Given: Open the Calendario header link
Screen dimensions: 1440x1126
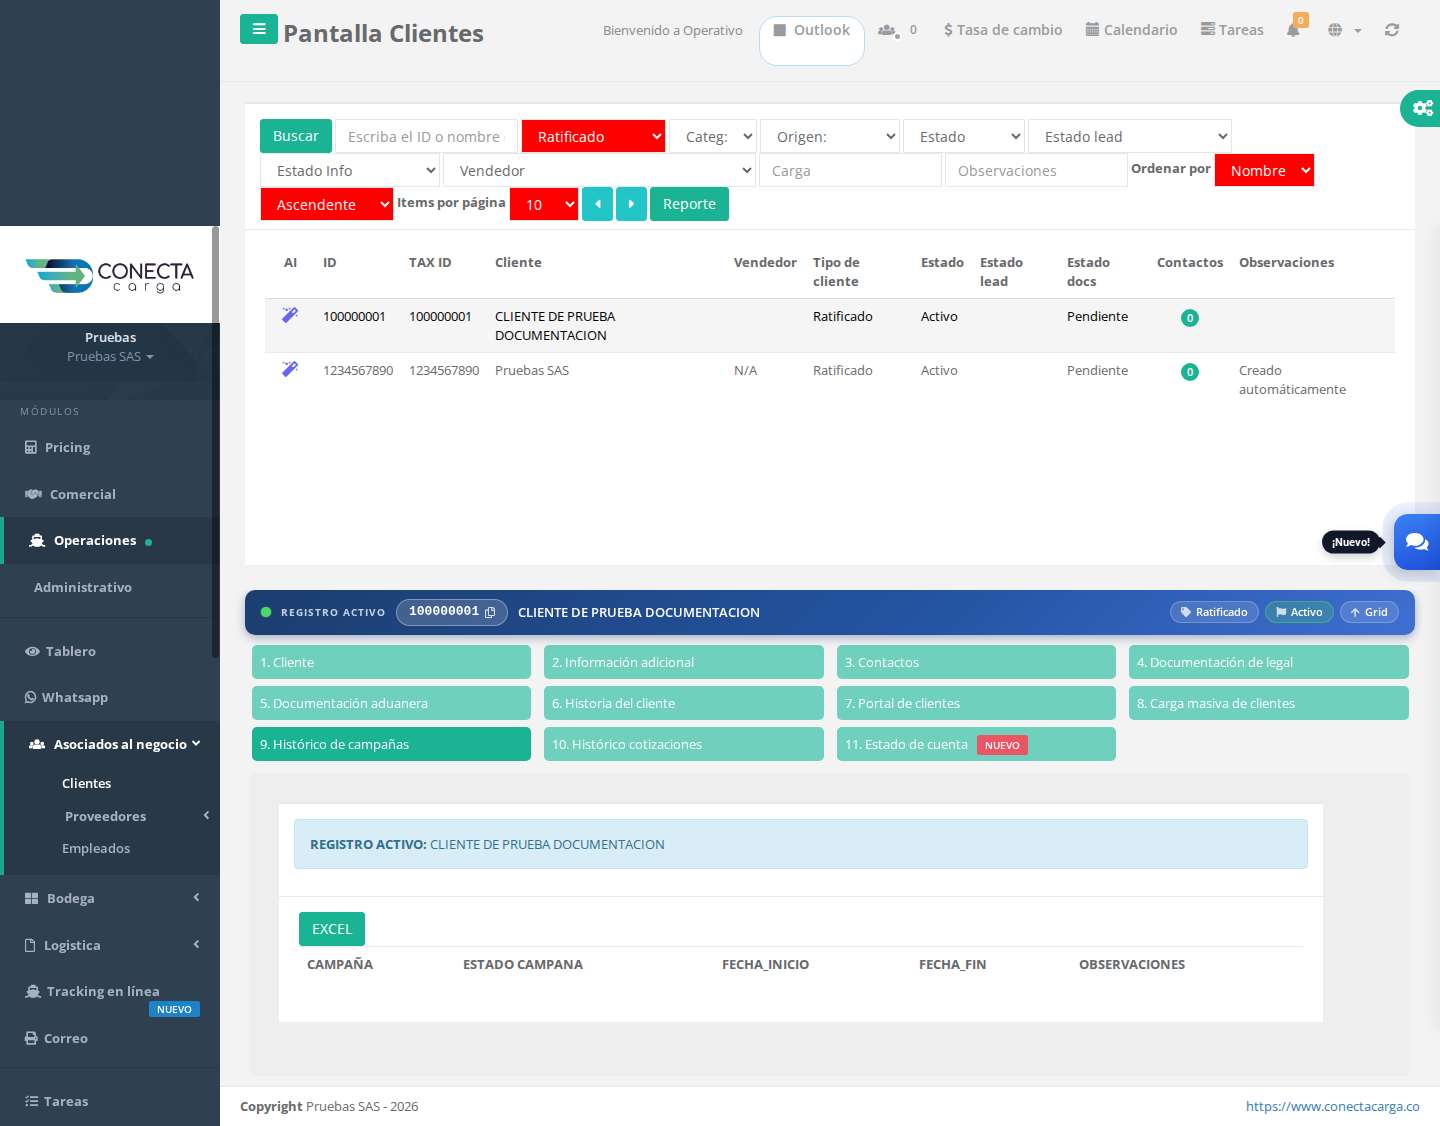Looking at the screenshot, I should click(1131, 30).
